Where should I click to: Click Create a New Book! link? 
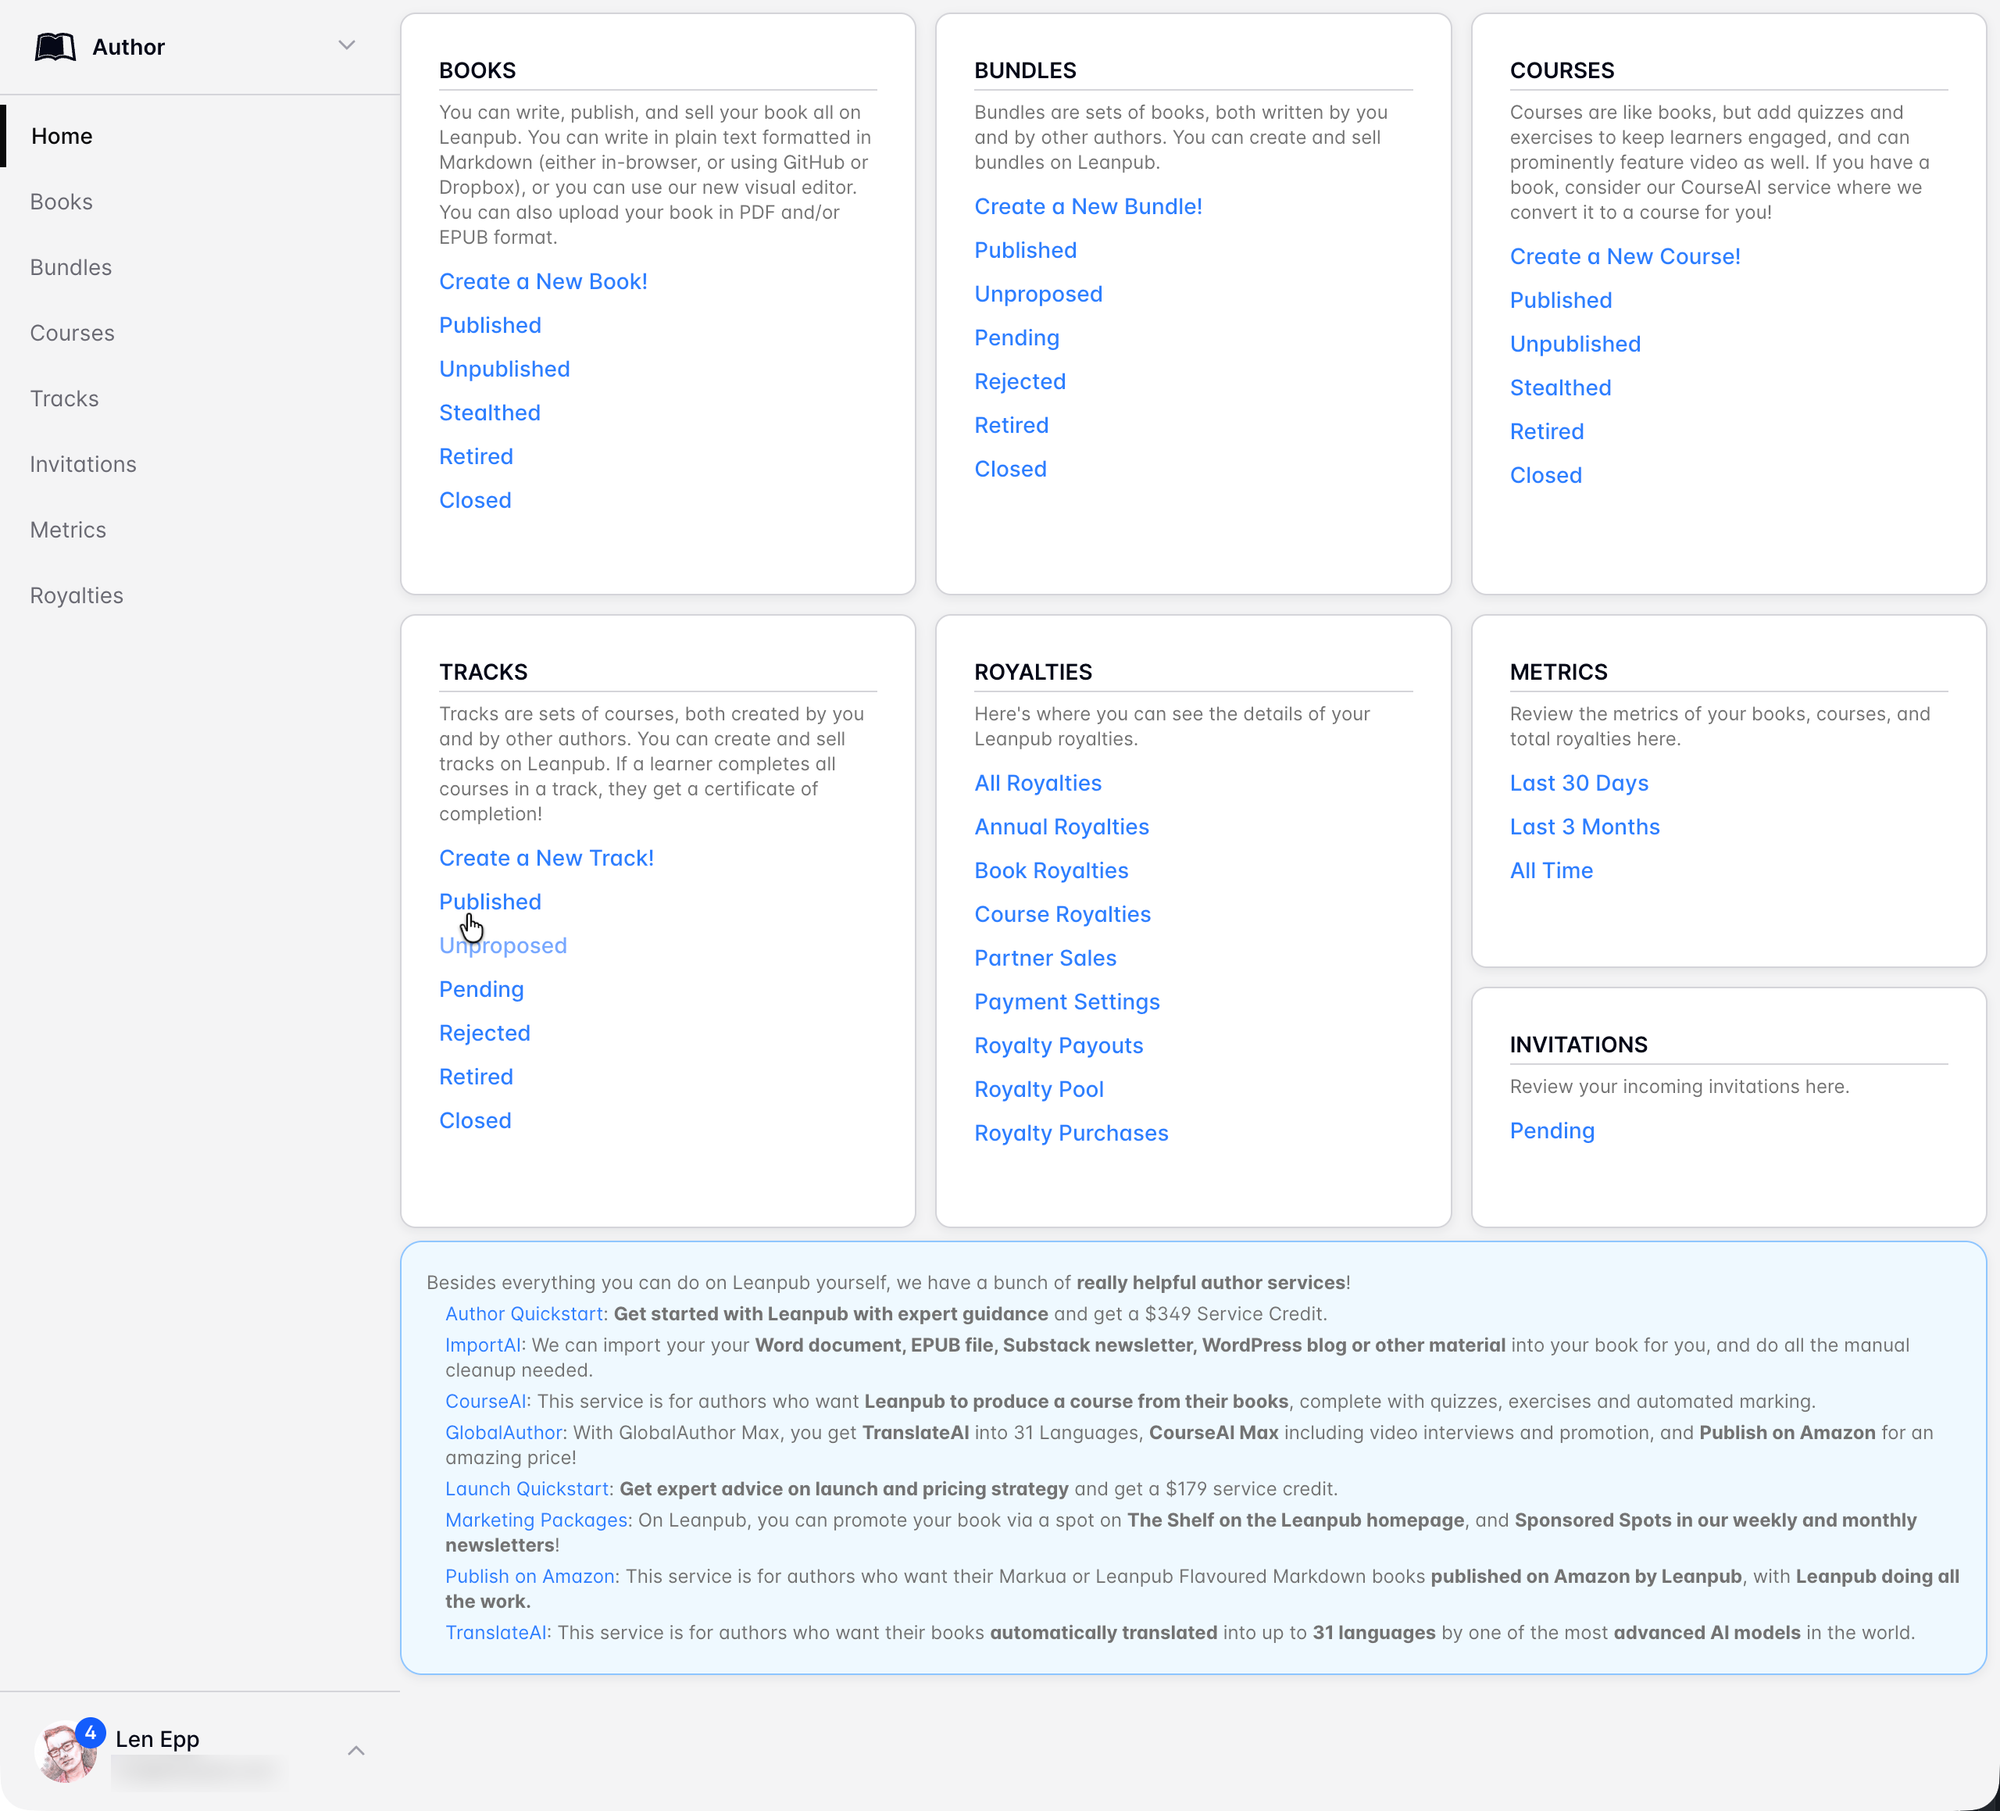click(x=543, y=282)
